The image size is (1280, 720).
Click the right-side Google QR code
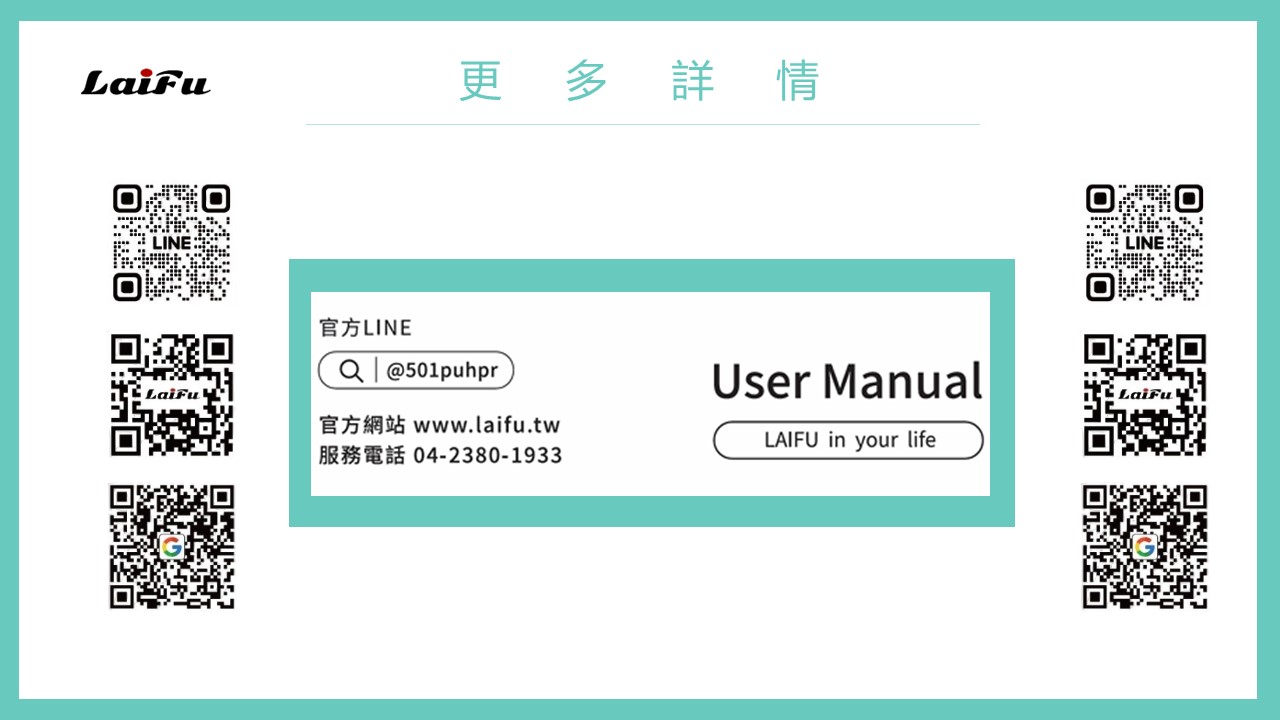coord(1144,546)
